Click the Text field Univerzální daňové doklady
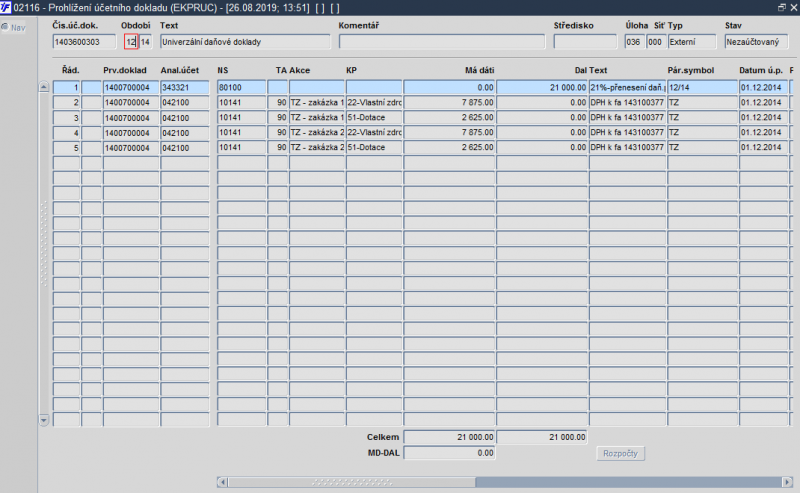The height and width of the screenshot is (493, 800). tap(245, 42)
